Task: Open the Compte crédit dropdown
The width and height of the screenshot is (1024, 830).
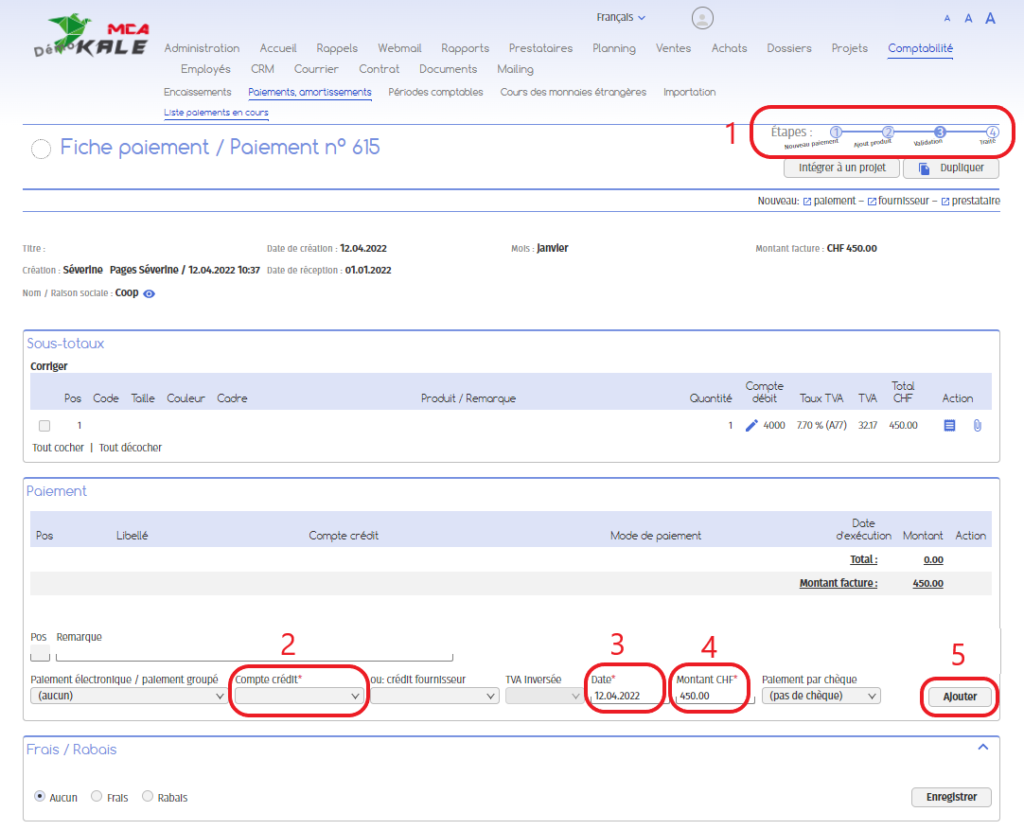Action: tap(298, 696)
